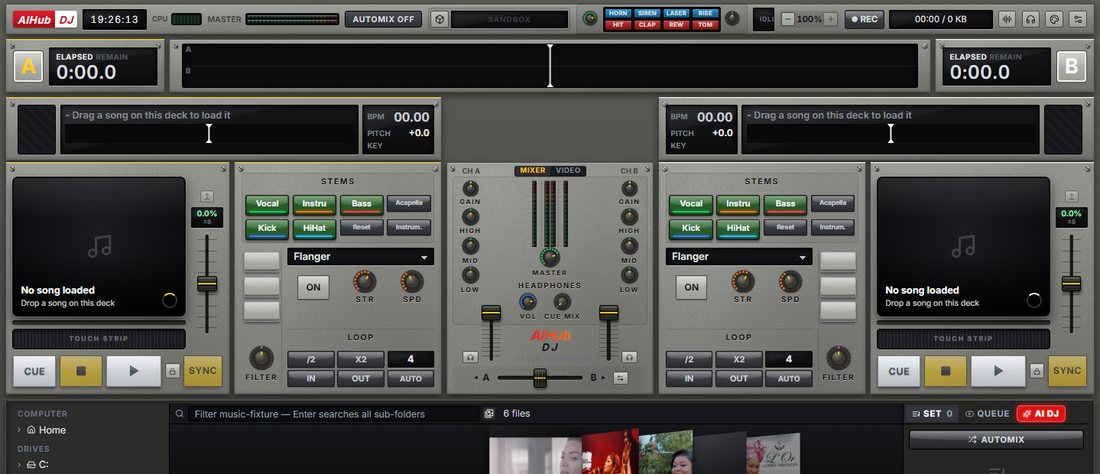Click the crossfader handle

click(x=539, y=377)
